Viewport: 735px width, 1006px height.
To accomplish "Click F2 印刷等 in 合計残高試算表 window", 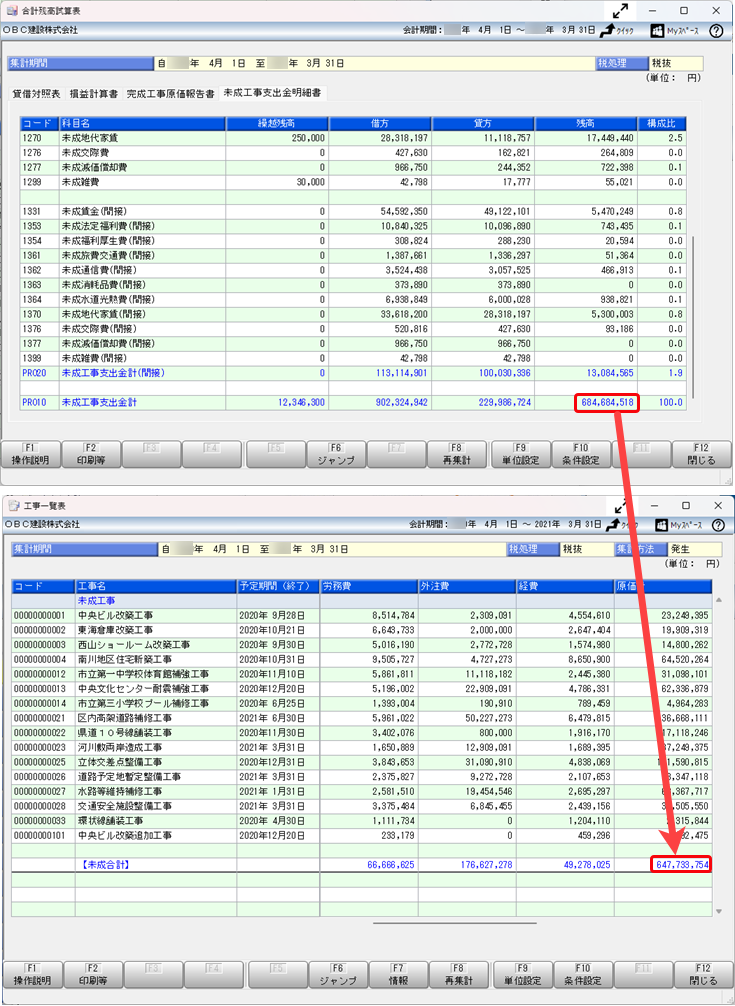I will click(91, 454).
